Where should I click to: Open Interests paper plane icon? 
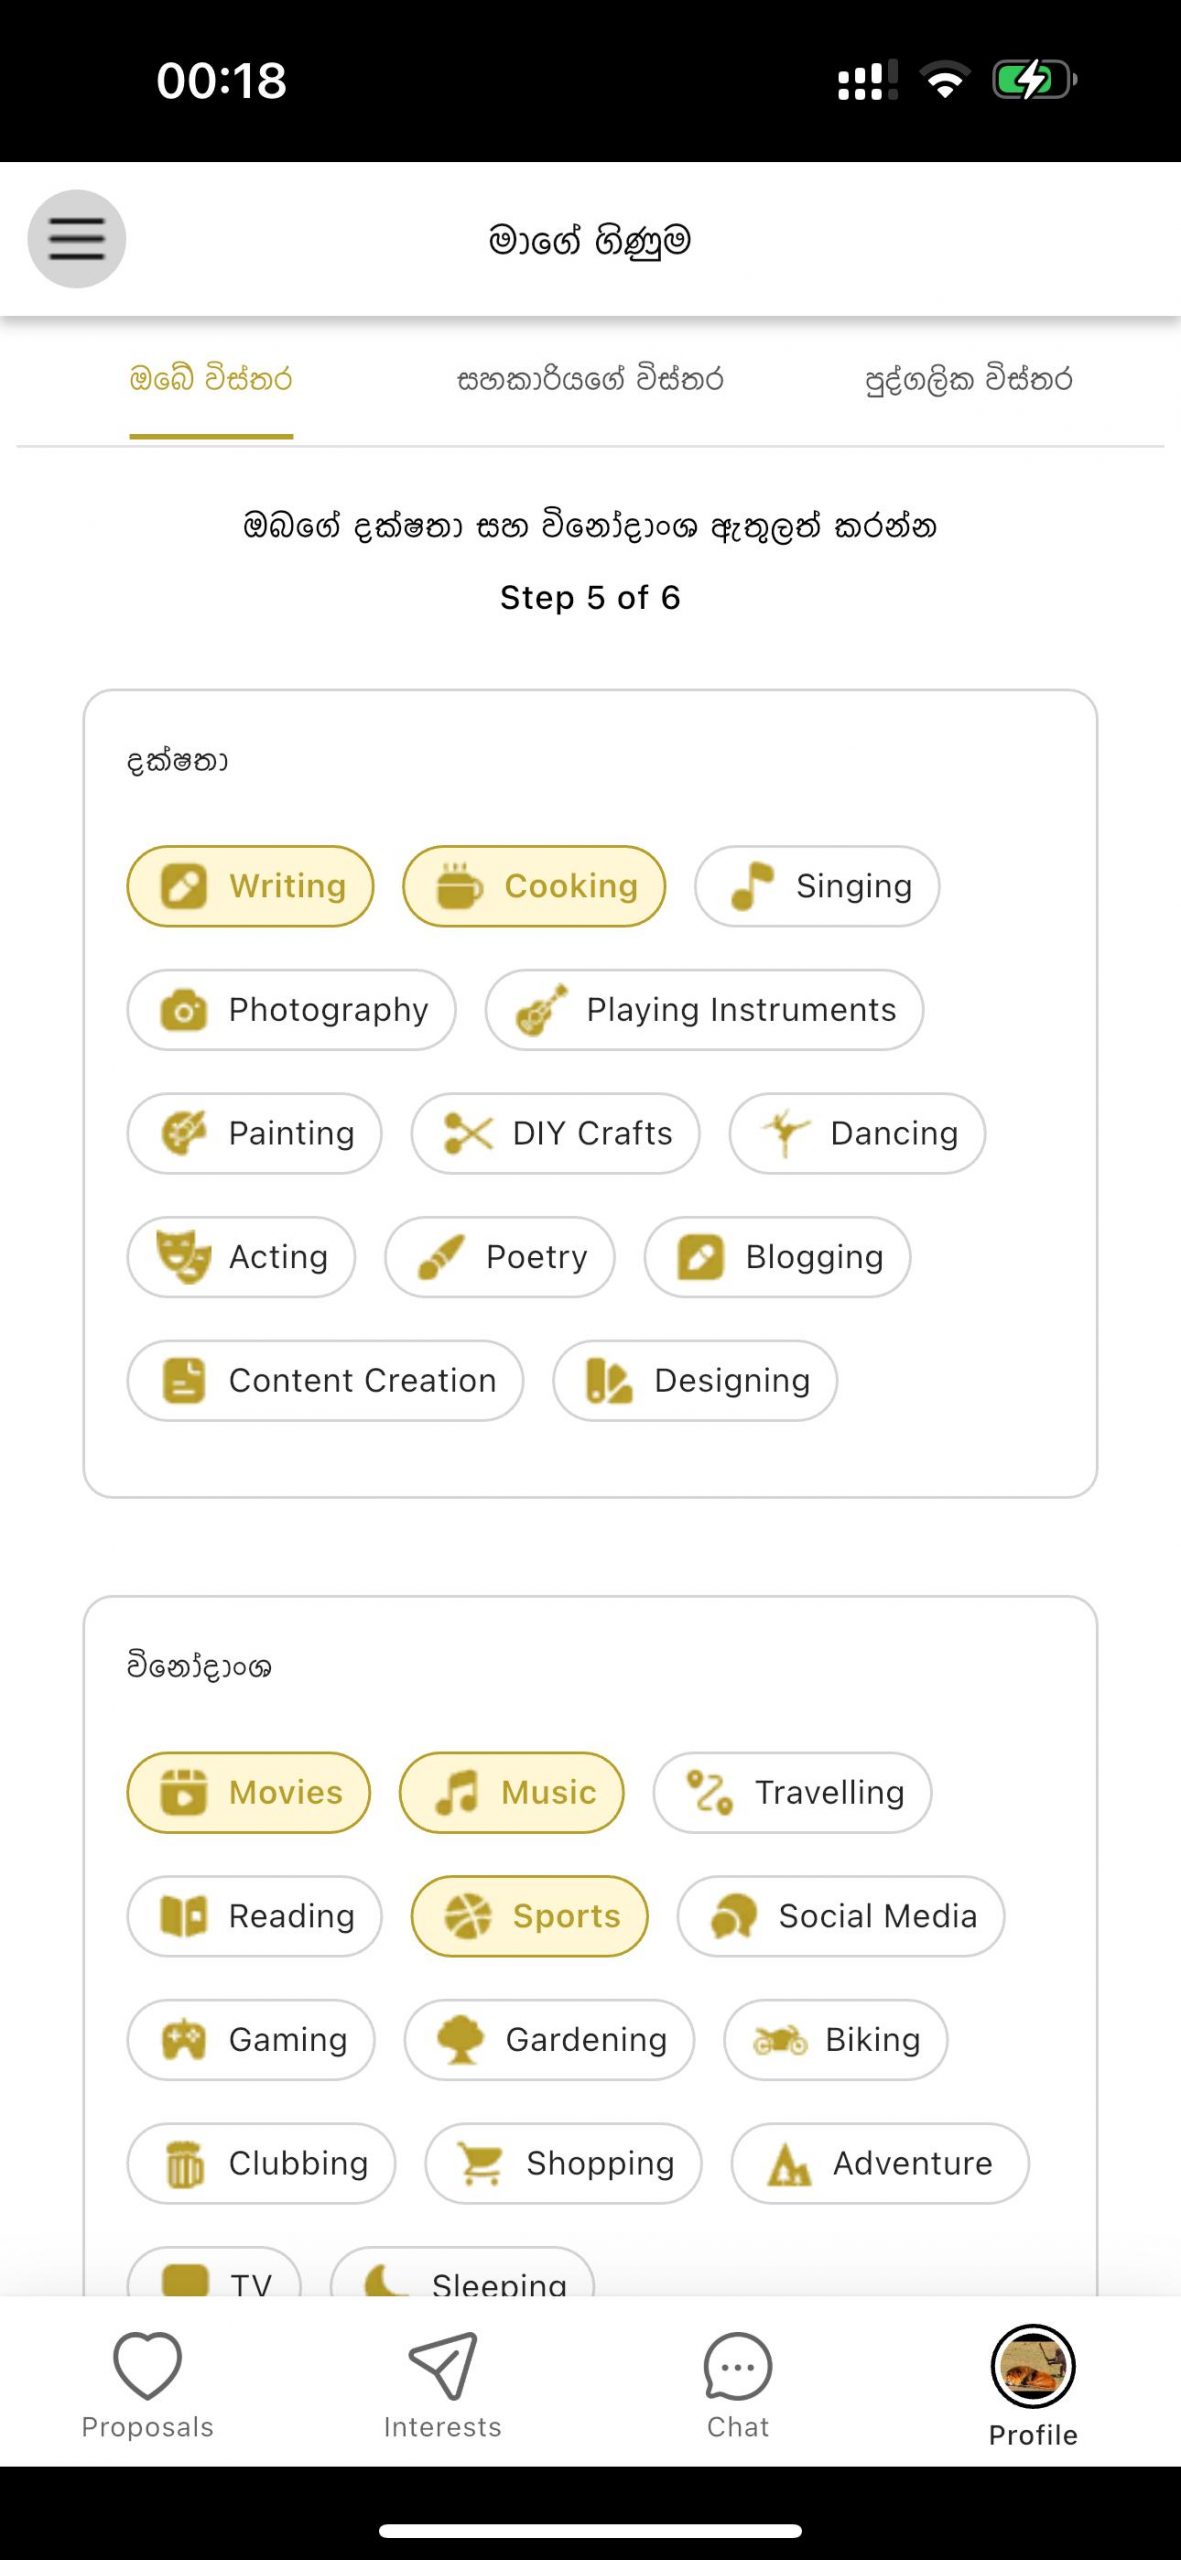point(442,2365)
